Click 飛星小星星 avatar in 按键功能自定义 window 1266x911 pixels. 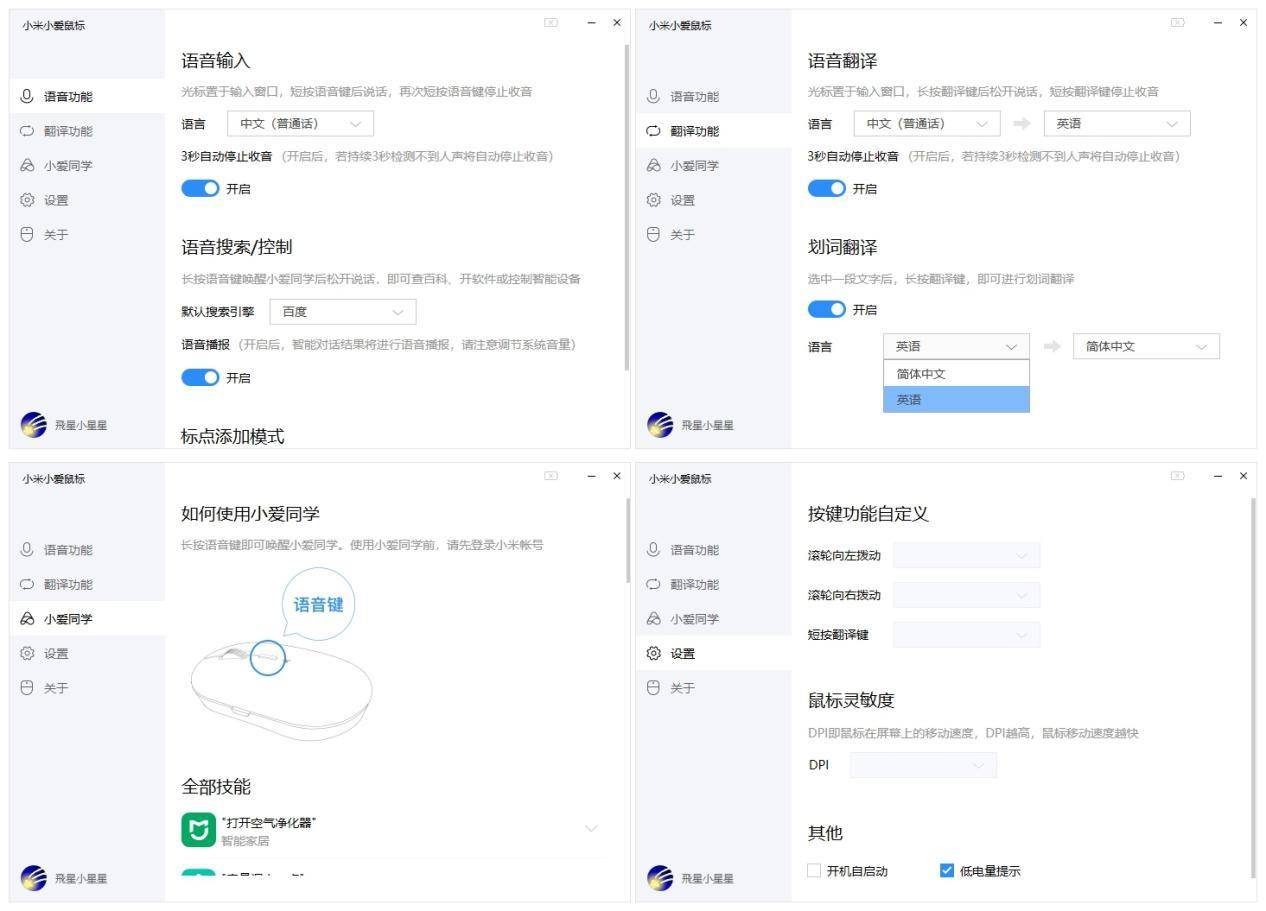click(660, 878)
